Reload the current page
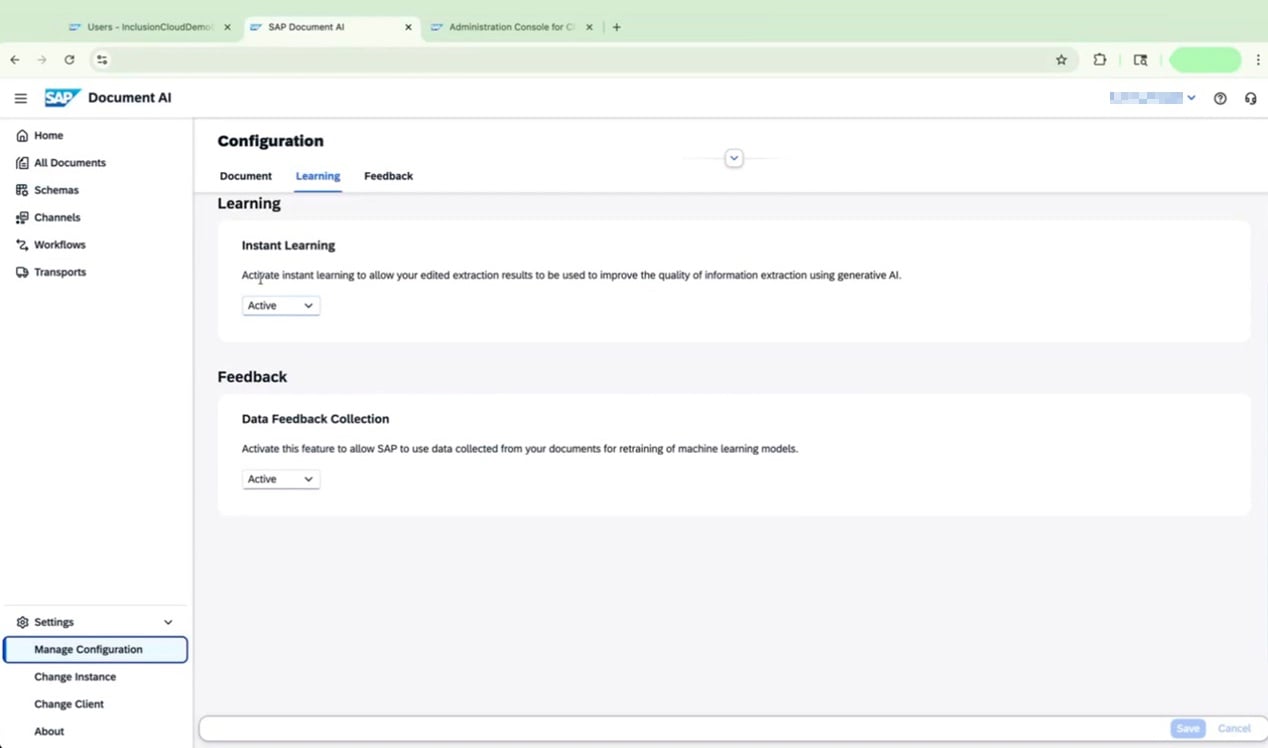This screenshot has width=1268, height=748. 69,60
